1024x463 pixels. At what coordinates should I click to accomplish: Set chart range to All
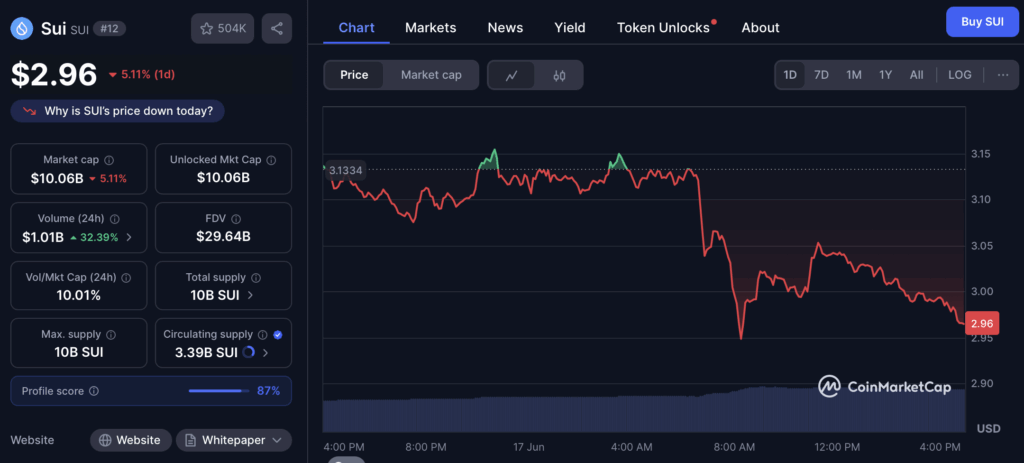click(916, 74)
